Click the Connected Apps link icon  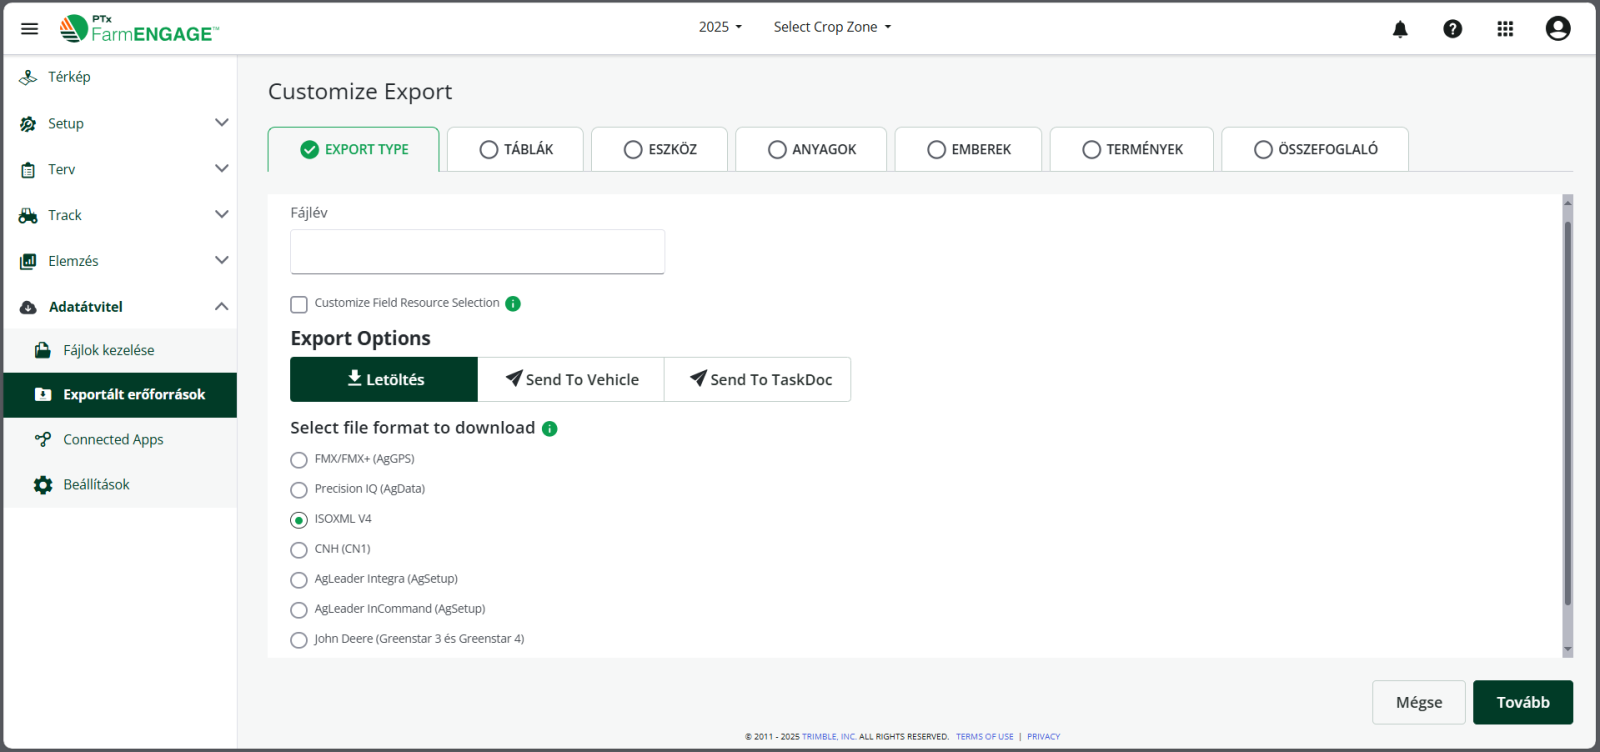tap(43, 439)
